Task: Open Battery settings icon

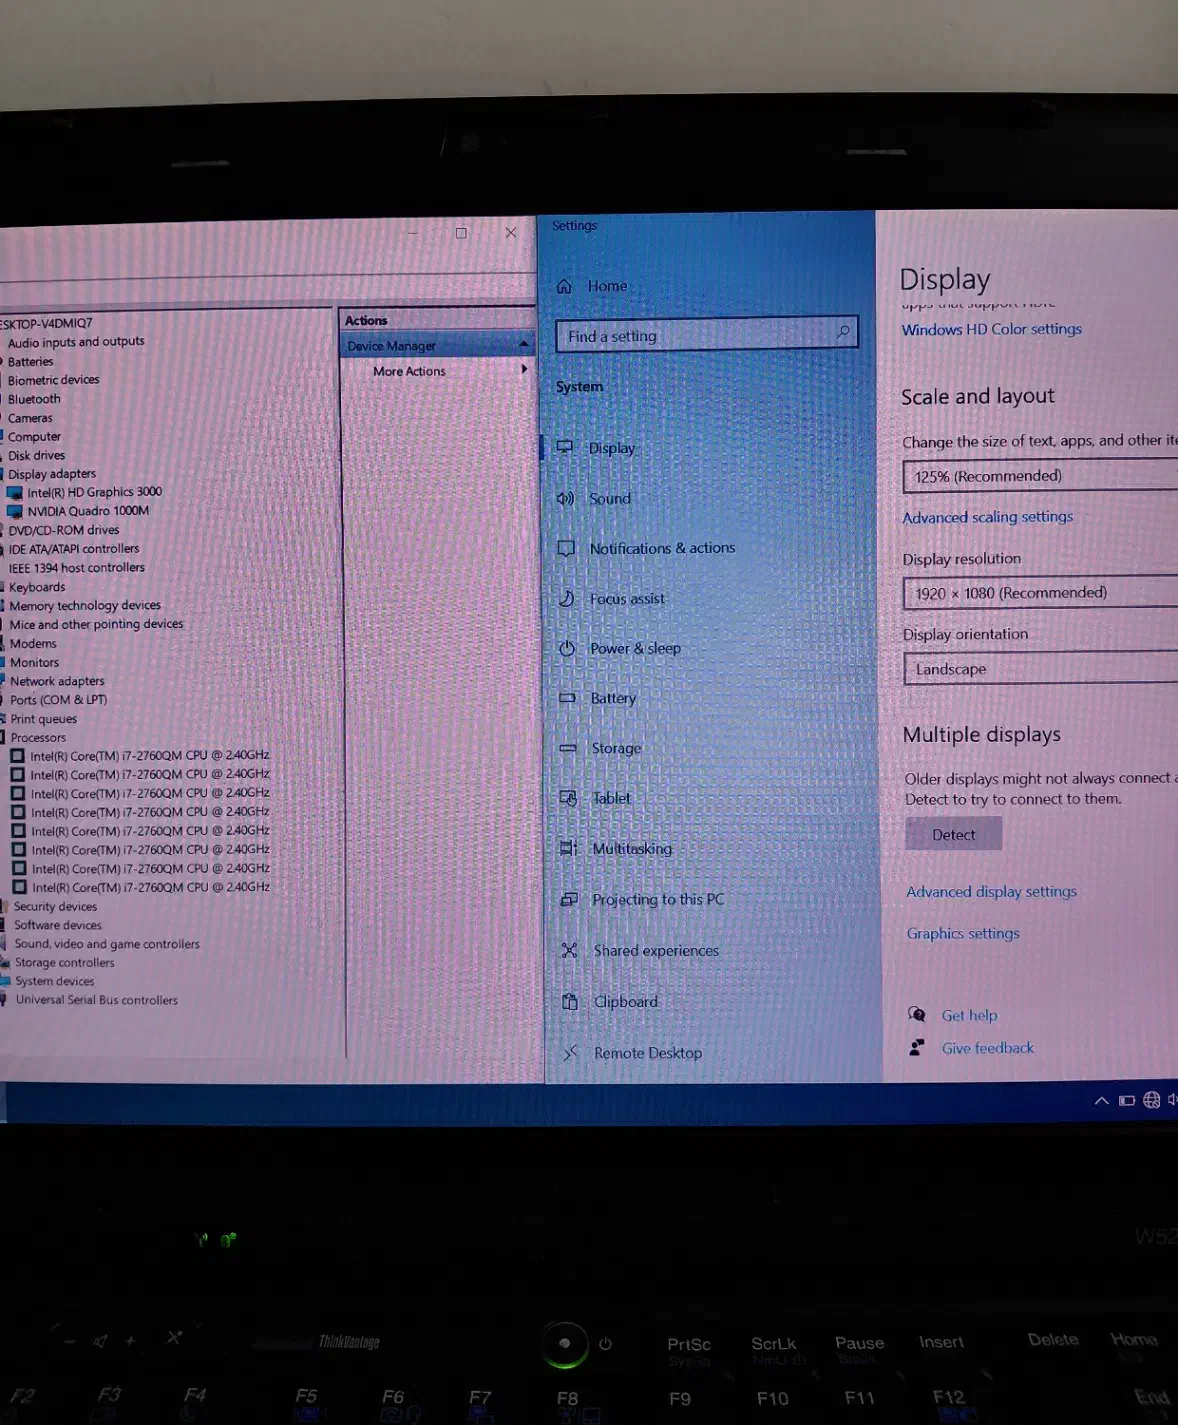Action: pyautogui.click(x=567, y=698)
